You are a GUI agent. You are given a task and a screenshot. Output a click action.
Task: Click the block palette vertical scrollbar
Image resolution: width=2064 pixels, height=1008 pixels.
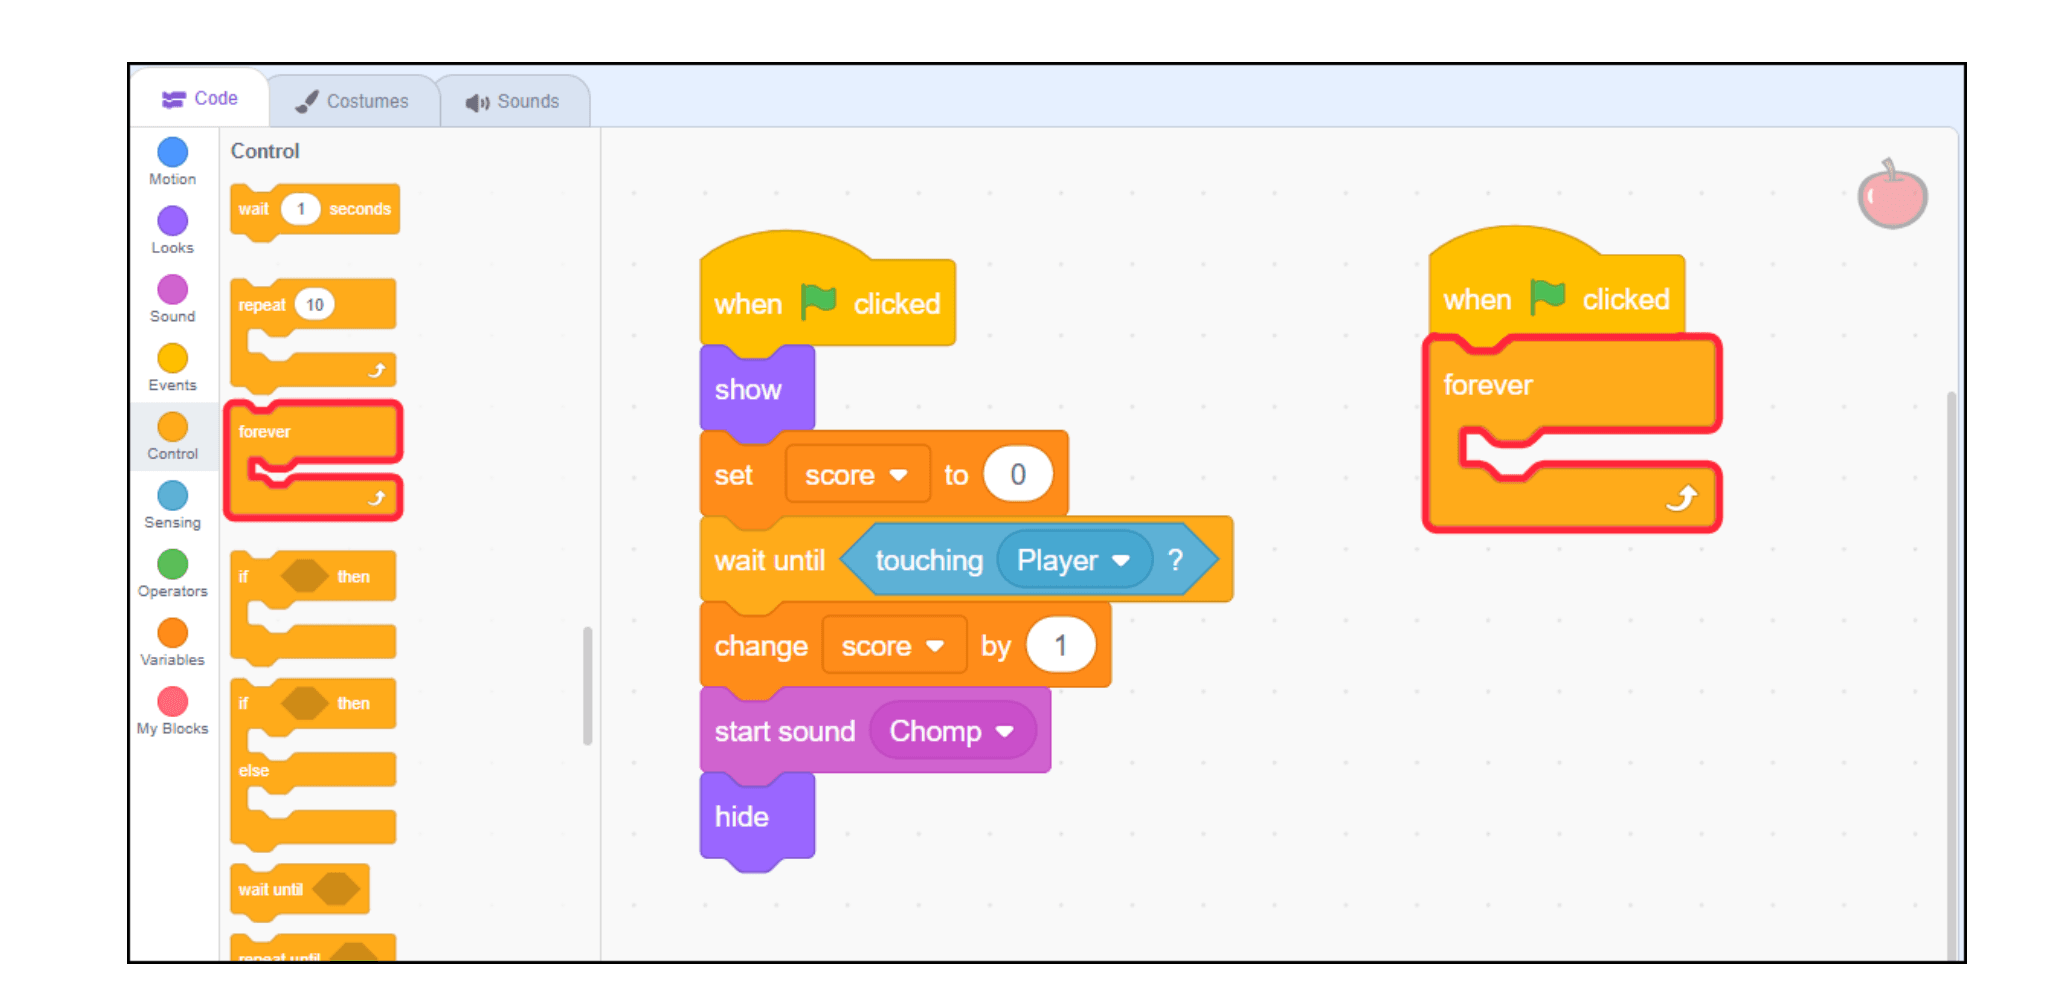pos(587,686)
